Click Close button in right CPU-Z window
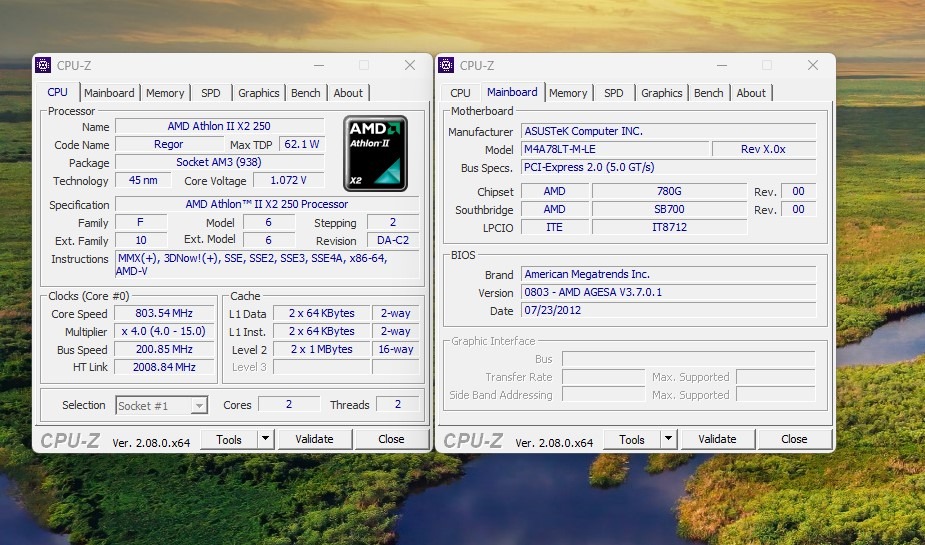 point(794,439)
